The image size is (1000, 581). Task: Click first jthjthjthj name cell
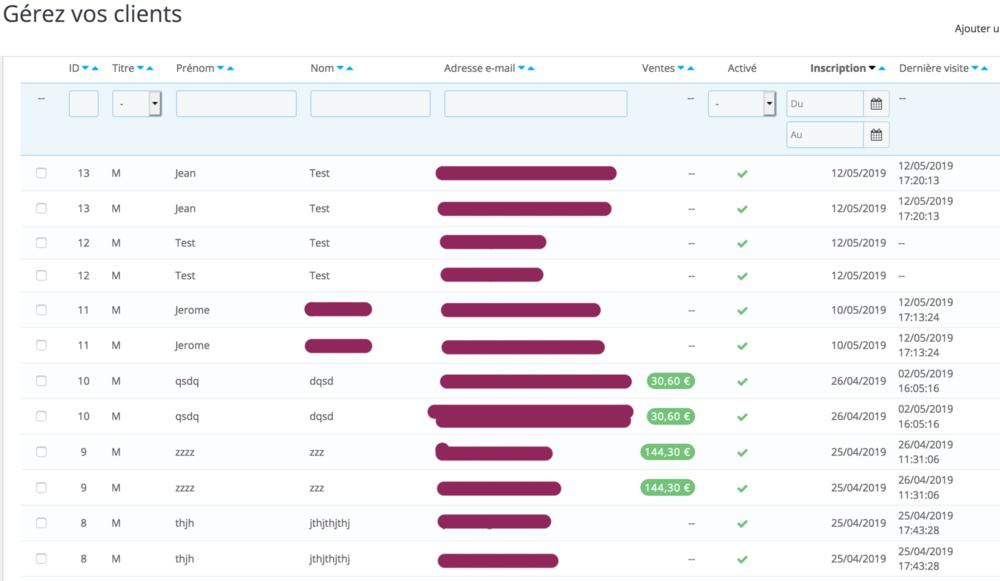(x=329, y=523)
